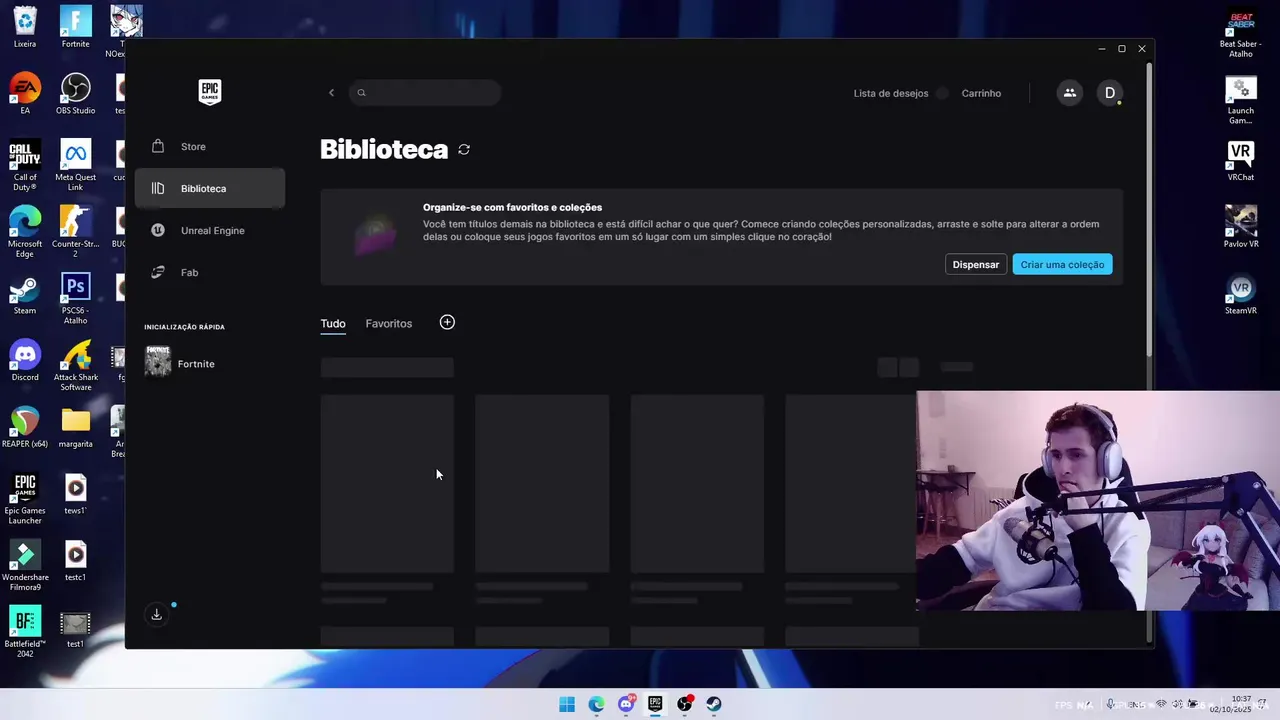The width and height of the screenshot is (1280, 720).
Task: Click the Dispensar button
Action: pyautogui.click(x=976, y=265)
